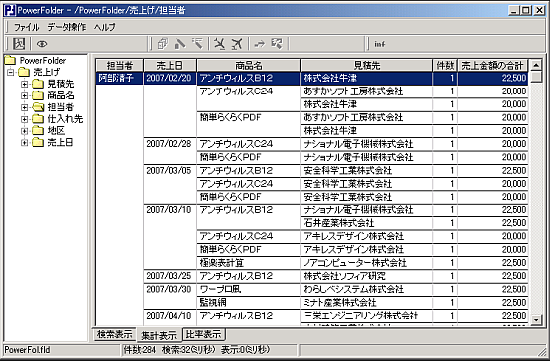Screen dimensions: 550x361
Task: Click the pencil-shaped icon beside the copy icon
Action: coord(180,44)
